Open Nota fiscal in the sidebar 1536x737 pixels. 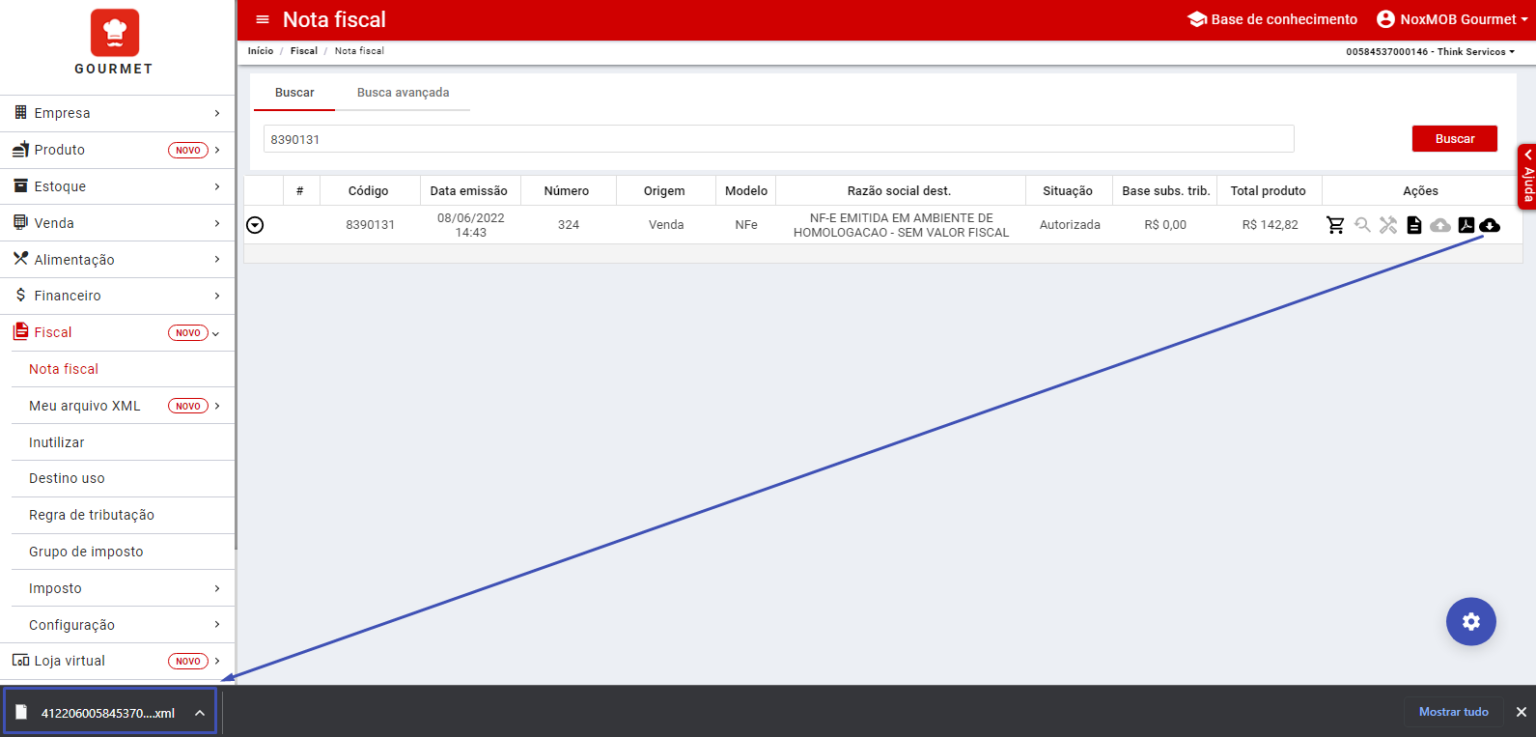point(64,369)
